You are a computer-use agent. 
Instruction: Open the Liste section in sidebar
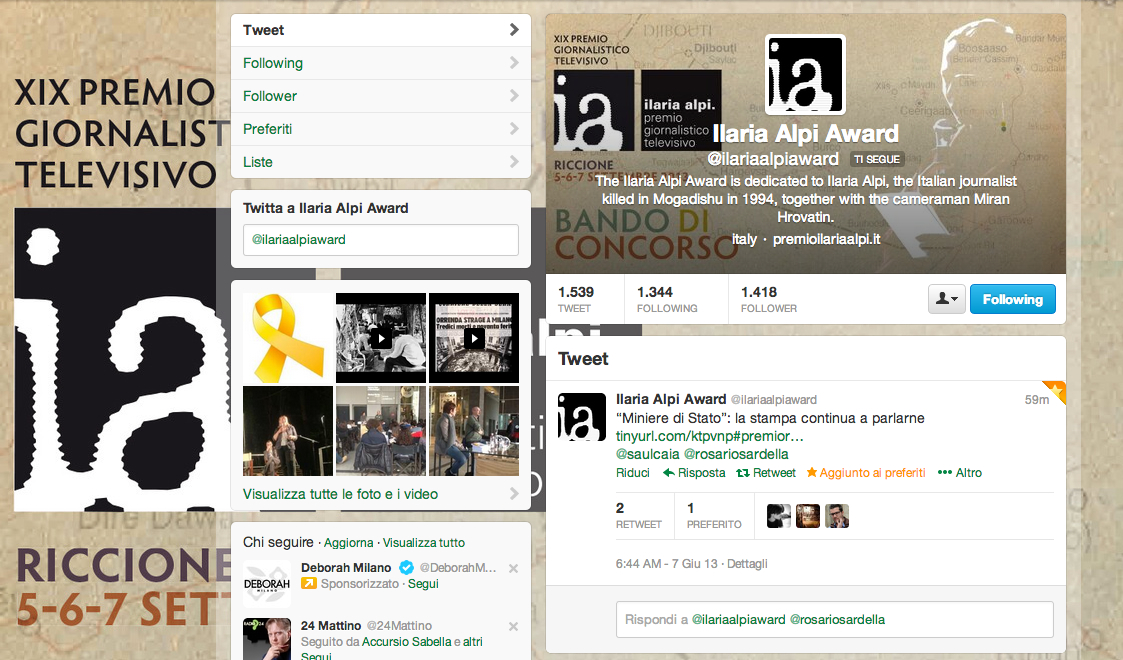pyautogui.click(x=380, y=162)
